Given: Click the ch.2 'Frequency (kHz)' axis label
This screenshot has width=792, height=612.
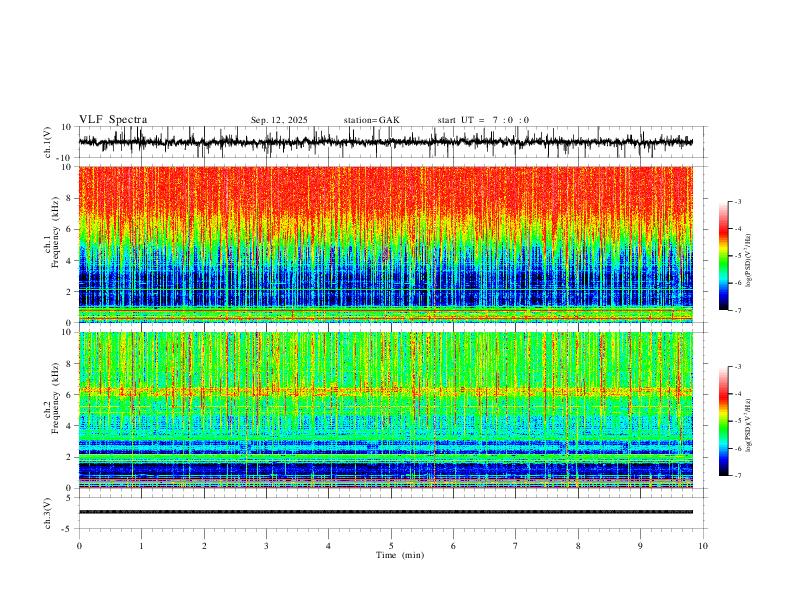Looking at the screenshot, I should [55, 398].
